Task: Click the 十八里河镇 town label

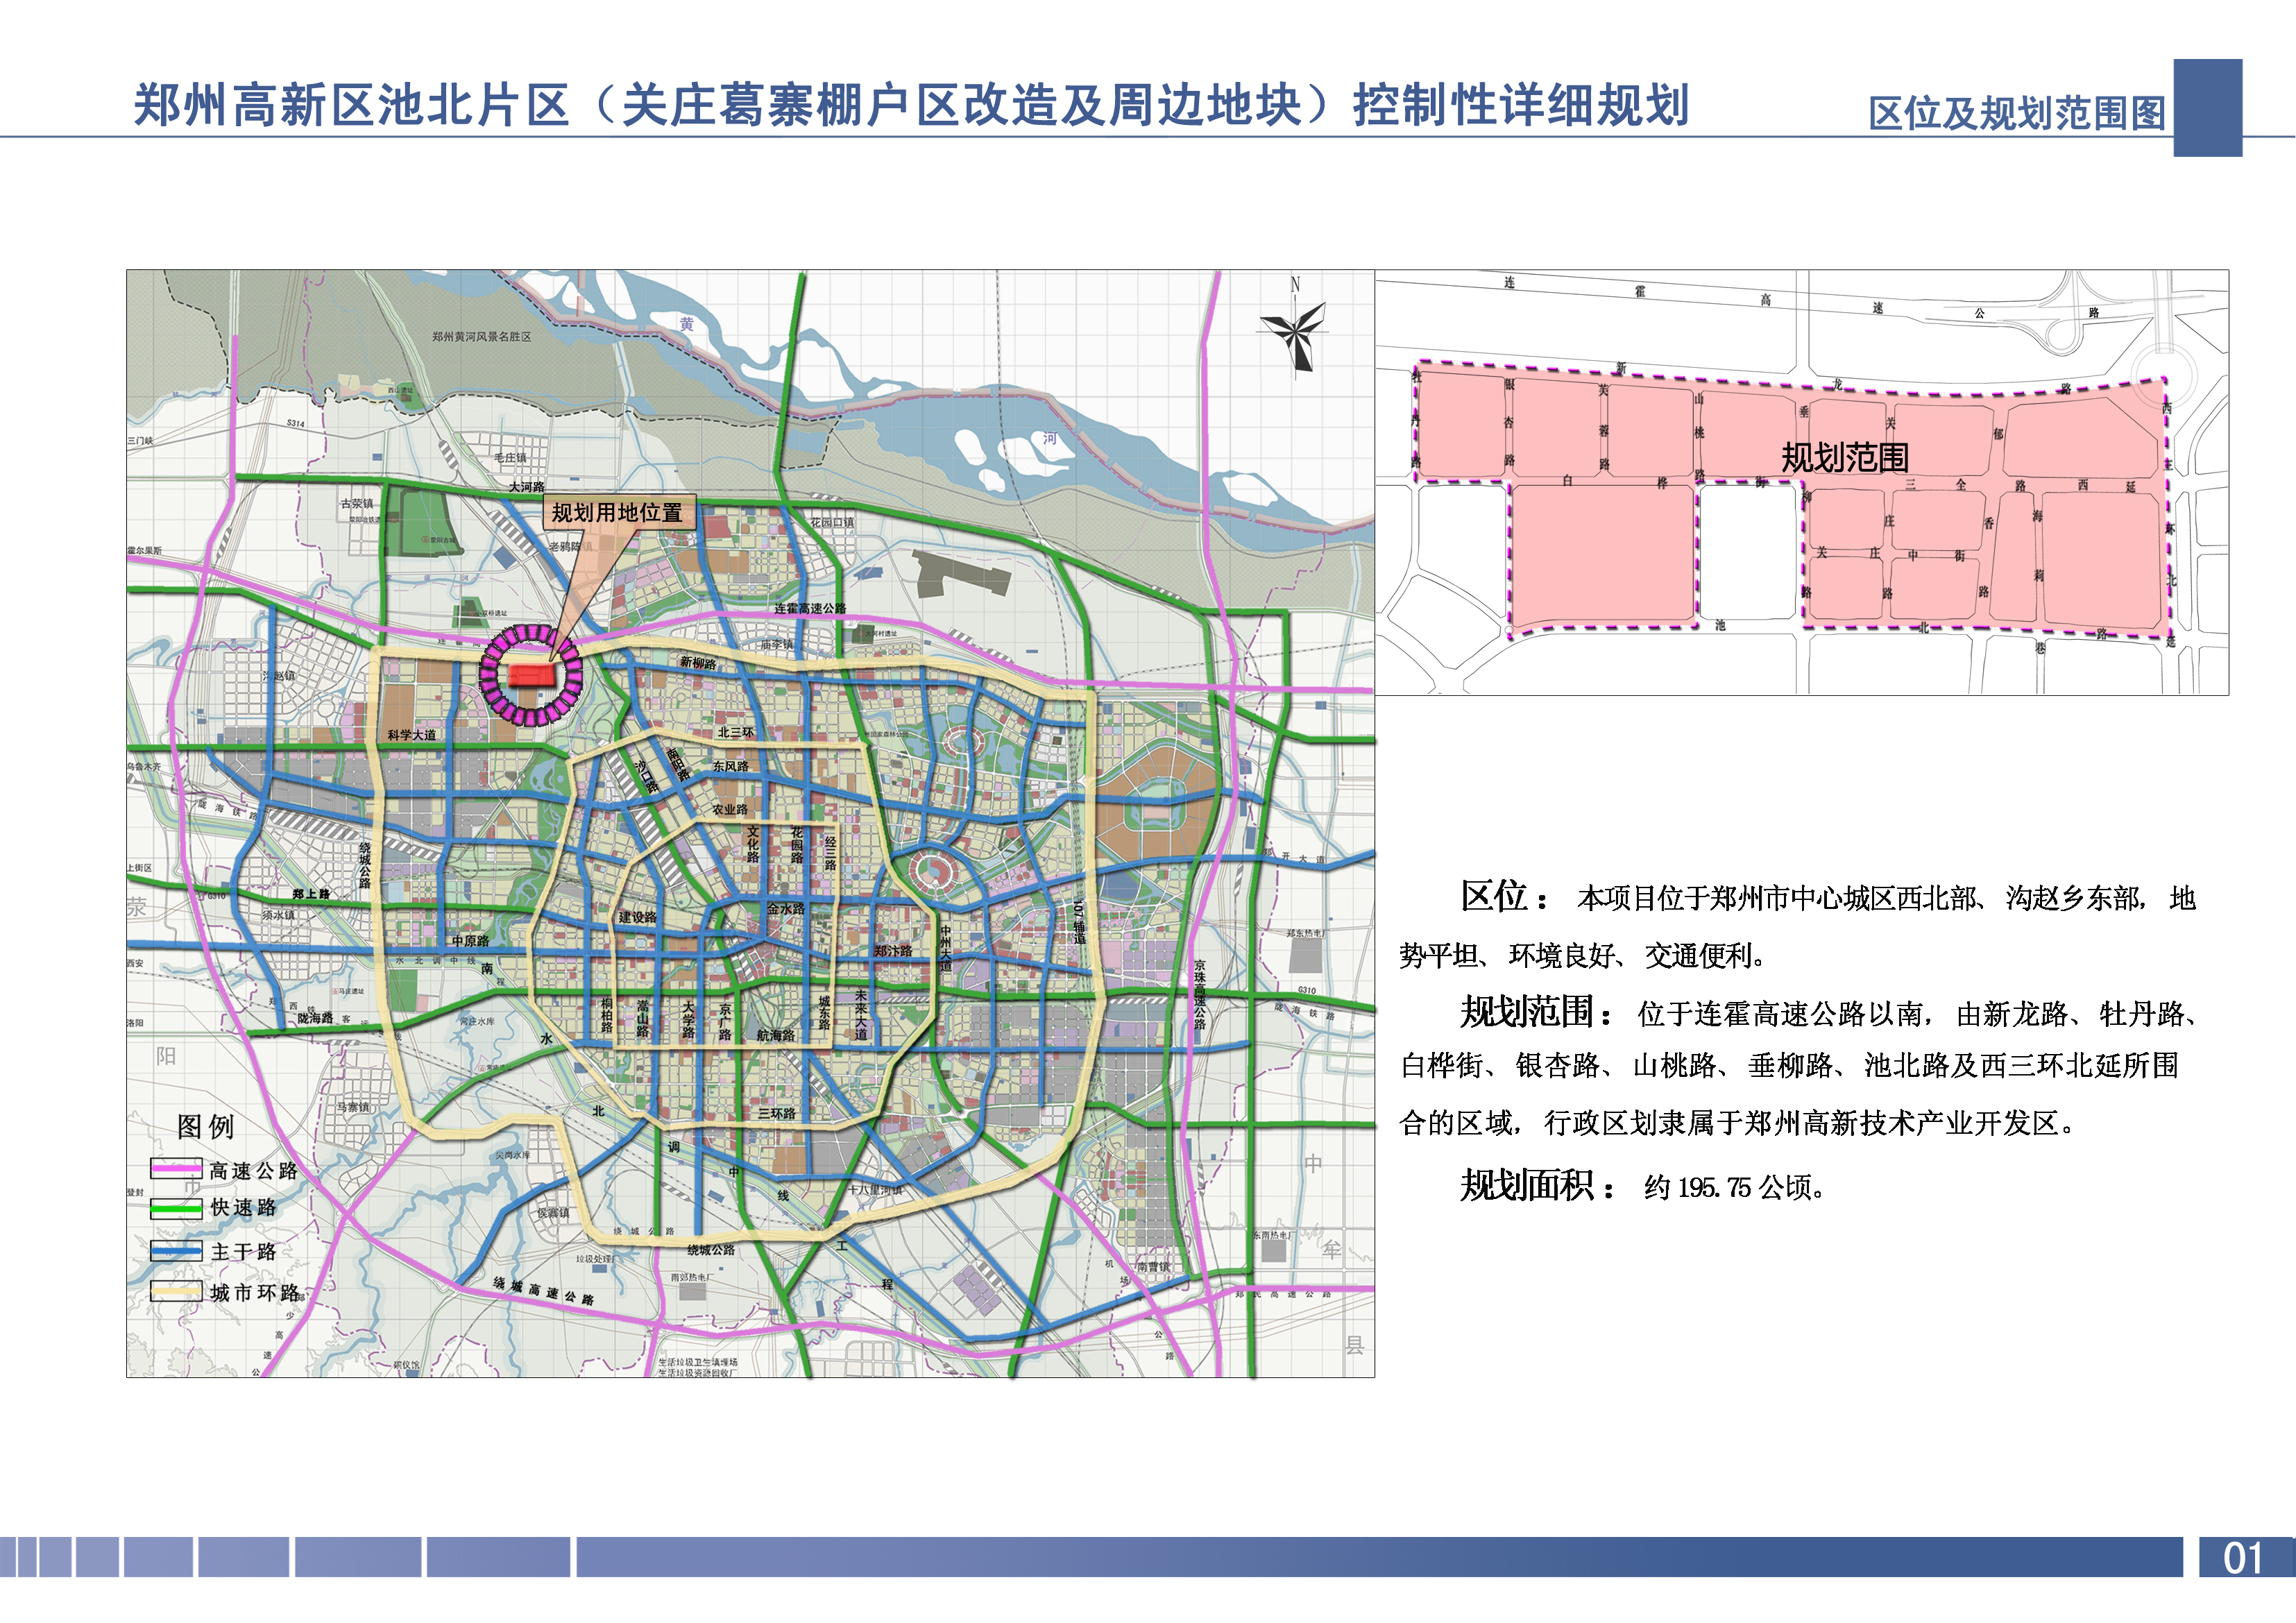Action: pyautogui.click(x=875, y=1190)
